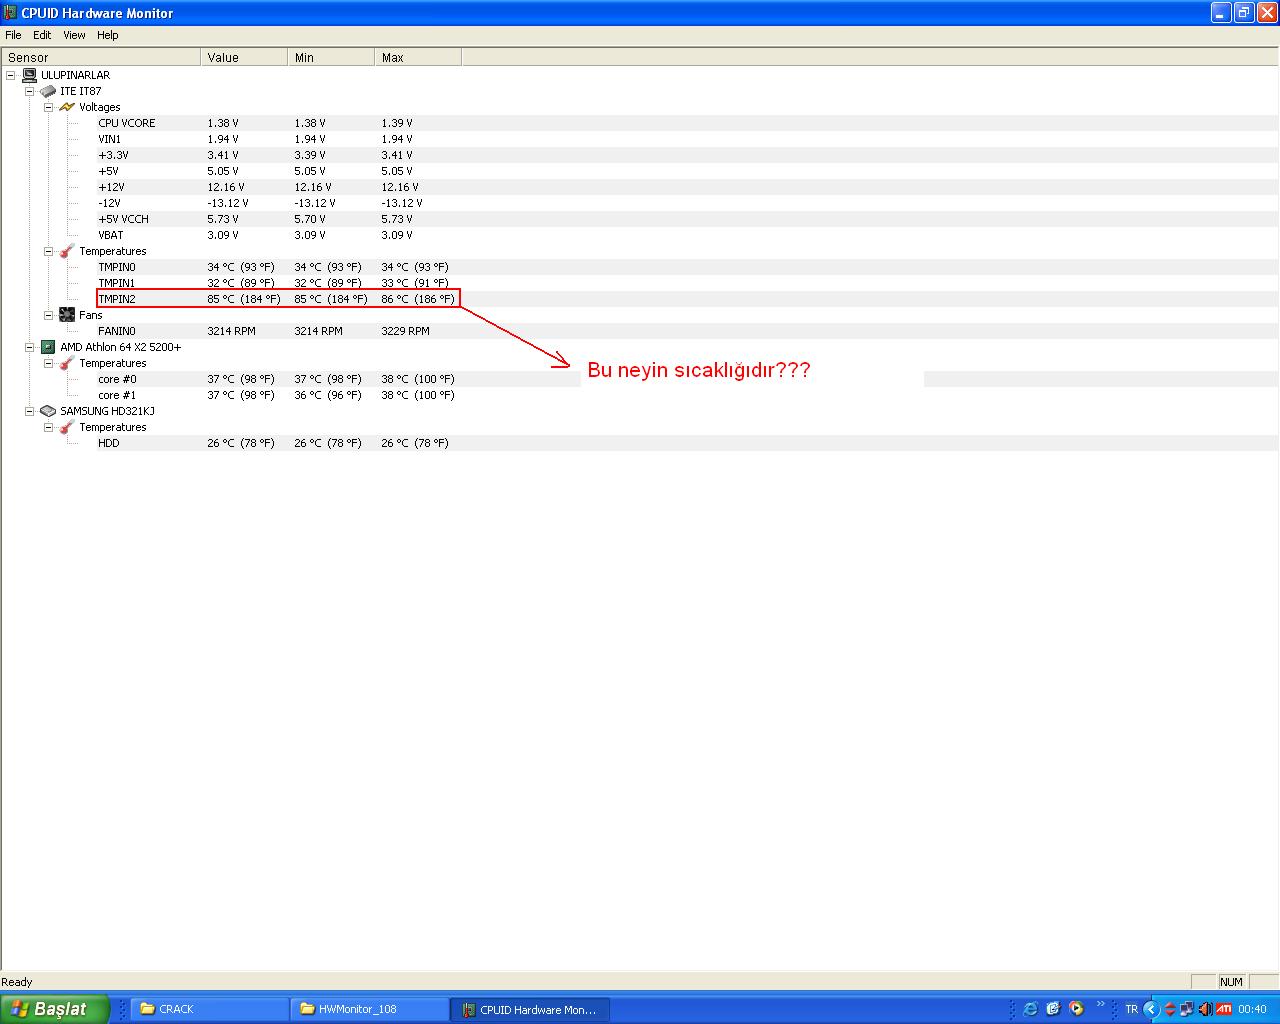The height and width of the screenshot is (1024, 1280).
Task: Click the AMD Athlon processor icon
Action: [48, 347]
